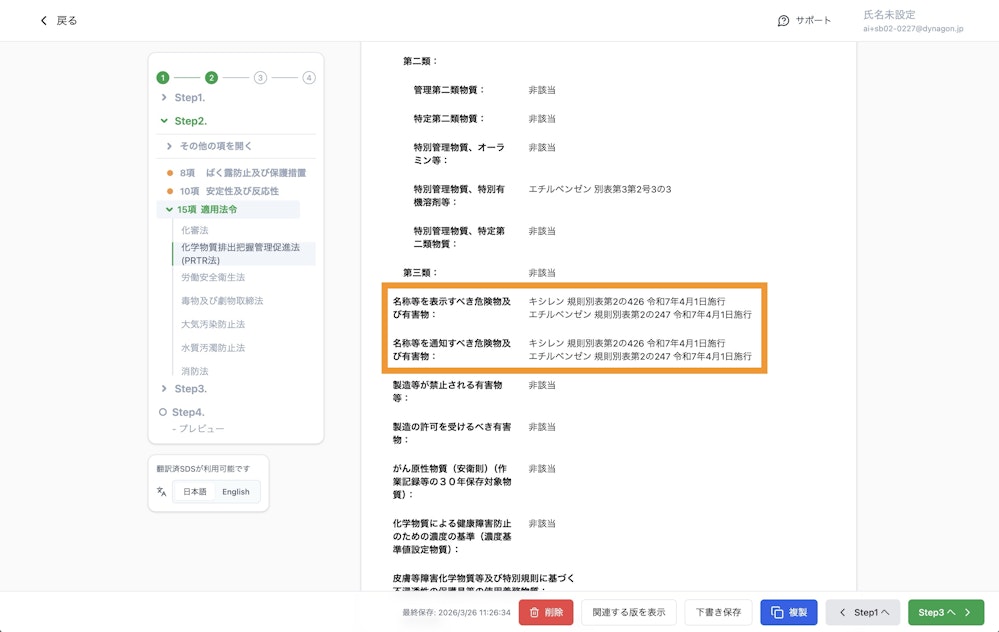The image size is (999, 632).
Task: Collapse 15項 適用法令
Action: pyautogui.click(x=169, y=209)
